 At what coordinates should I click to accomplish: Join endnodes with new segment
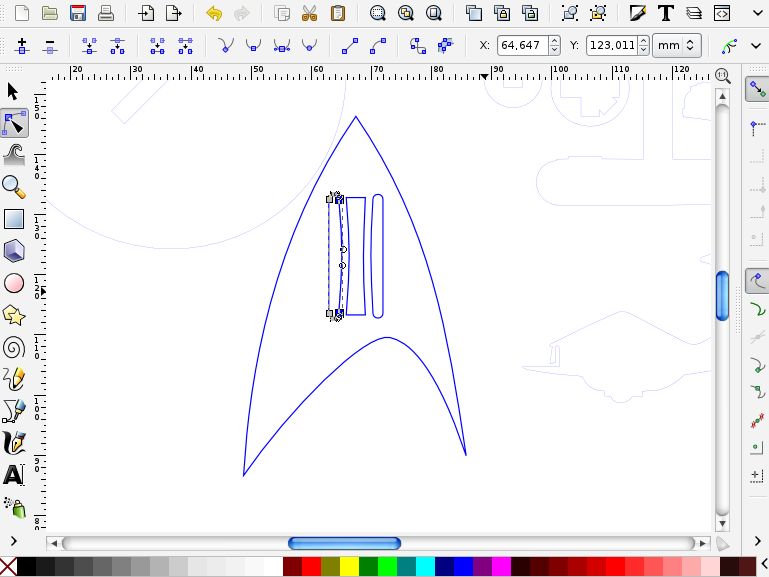point(157,46)
